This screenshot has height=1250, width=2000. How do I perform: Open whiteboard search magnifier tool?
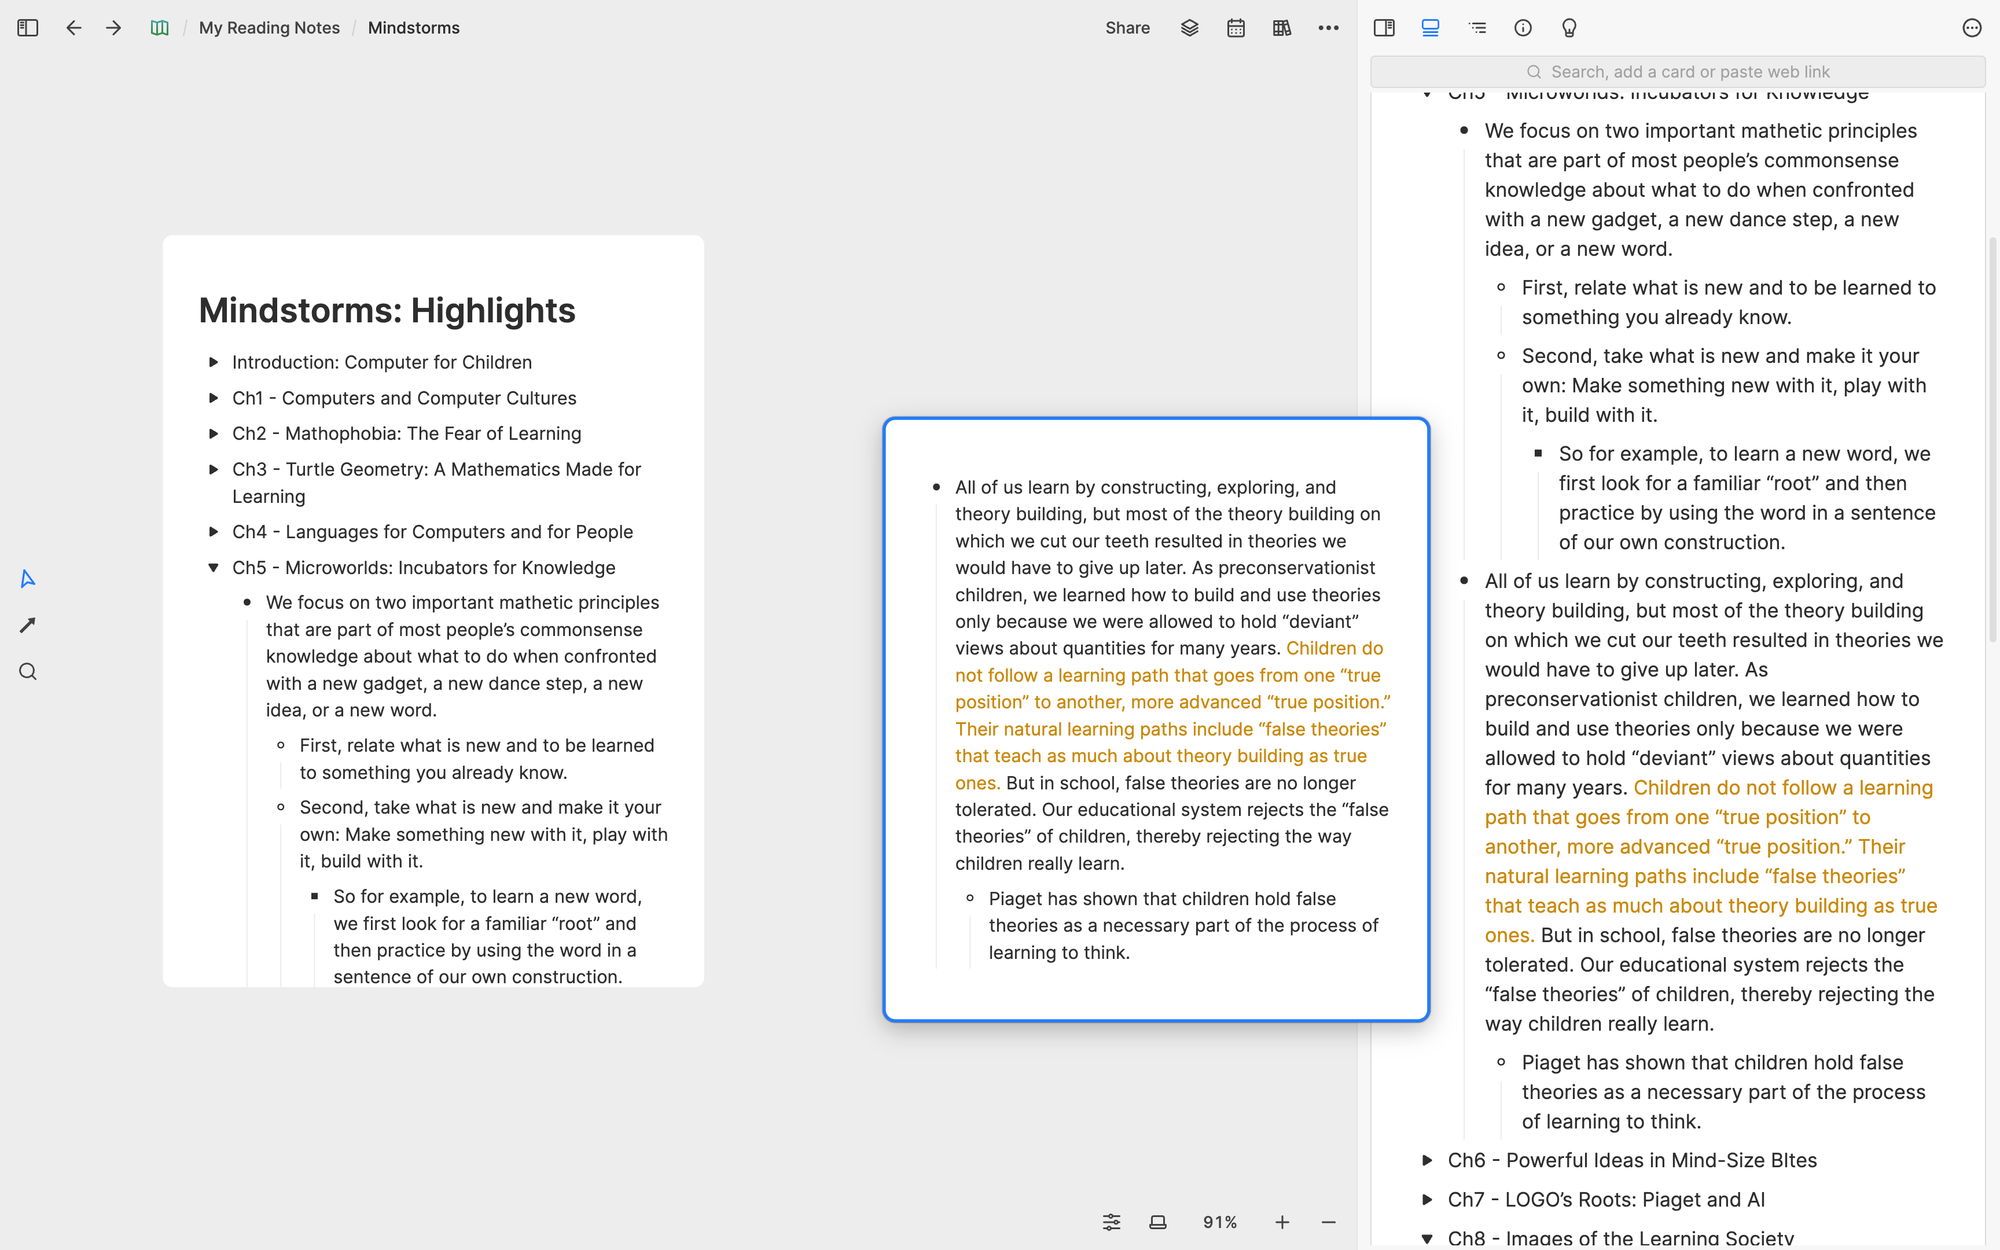coord(28,672)
